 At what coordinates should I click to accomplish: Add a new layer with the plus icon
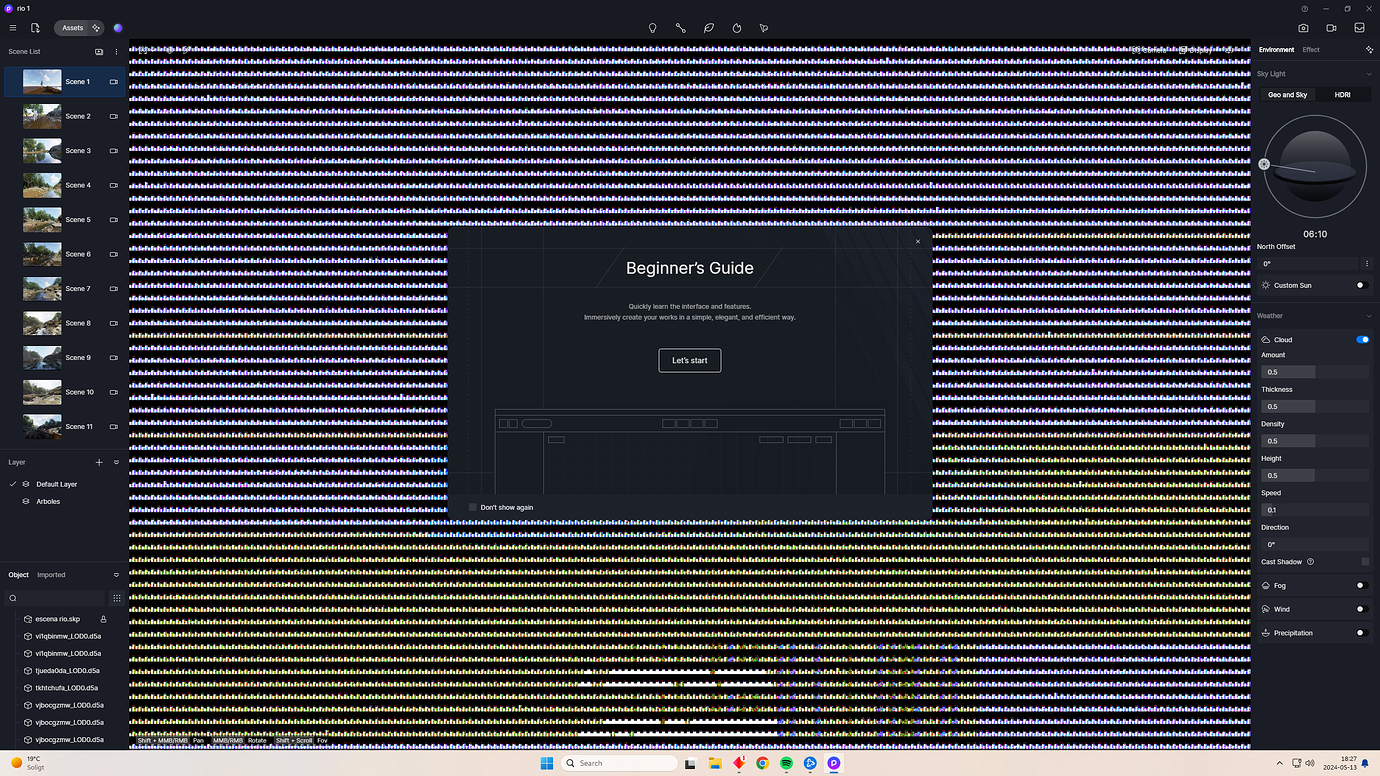[99, 462]
